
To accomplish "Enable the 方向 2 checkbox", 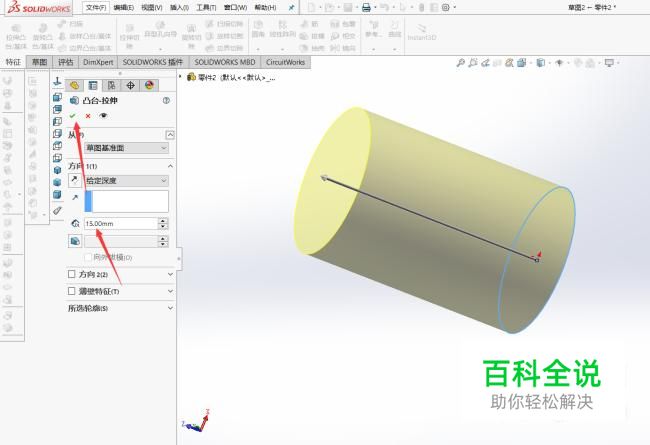I will [71, 274].
